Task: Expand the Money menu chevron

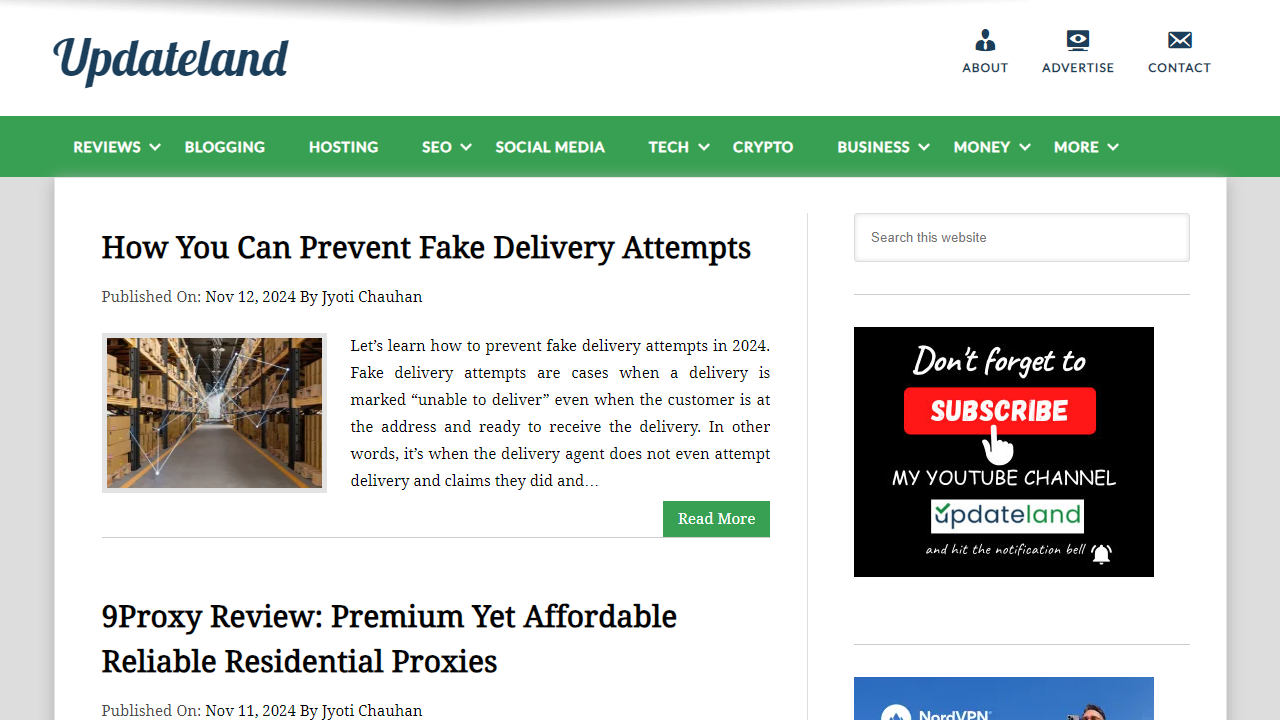Action: [1025, 147]
